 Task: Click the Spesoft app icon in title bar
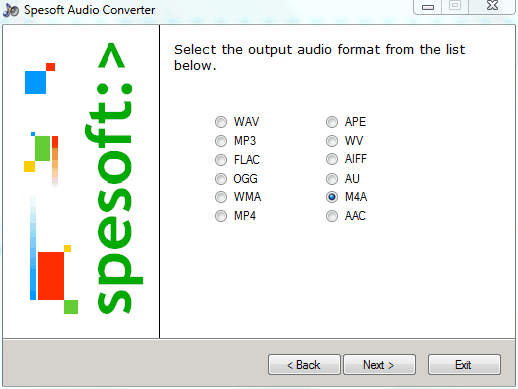click(x=11, y=10)
